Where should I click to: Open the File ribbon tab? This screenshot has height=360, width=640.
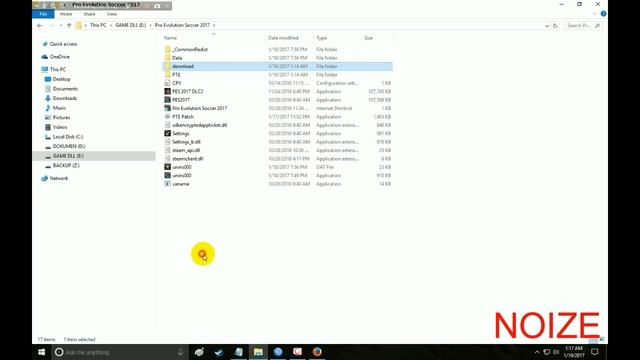click(x=43, y=14)
